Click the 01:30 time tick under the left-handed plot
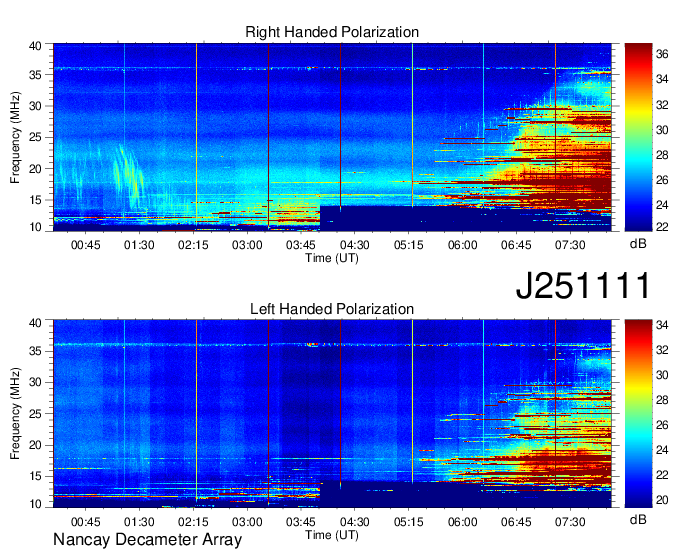680x552 pixels. (139, 522)
